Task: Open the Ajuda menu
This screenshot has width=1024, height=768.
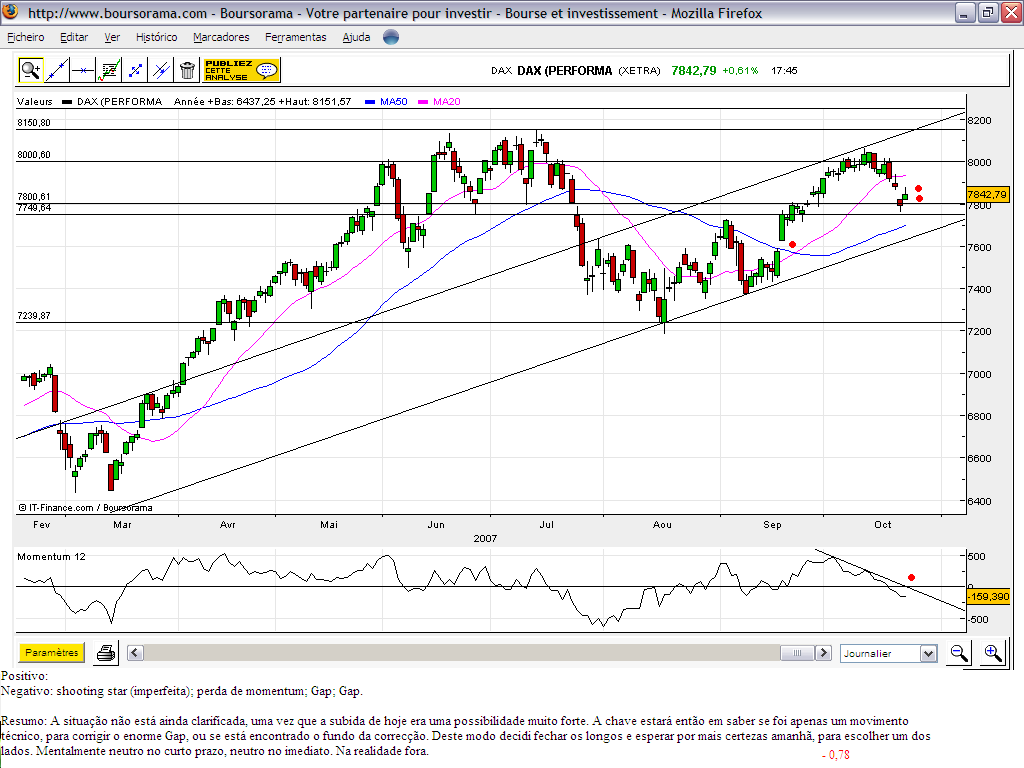Action: tap(356, 37)
